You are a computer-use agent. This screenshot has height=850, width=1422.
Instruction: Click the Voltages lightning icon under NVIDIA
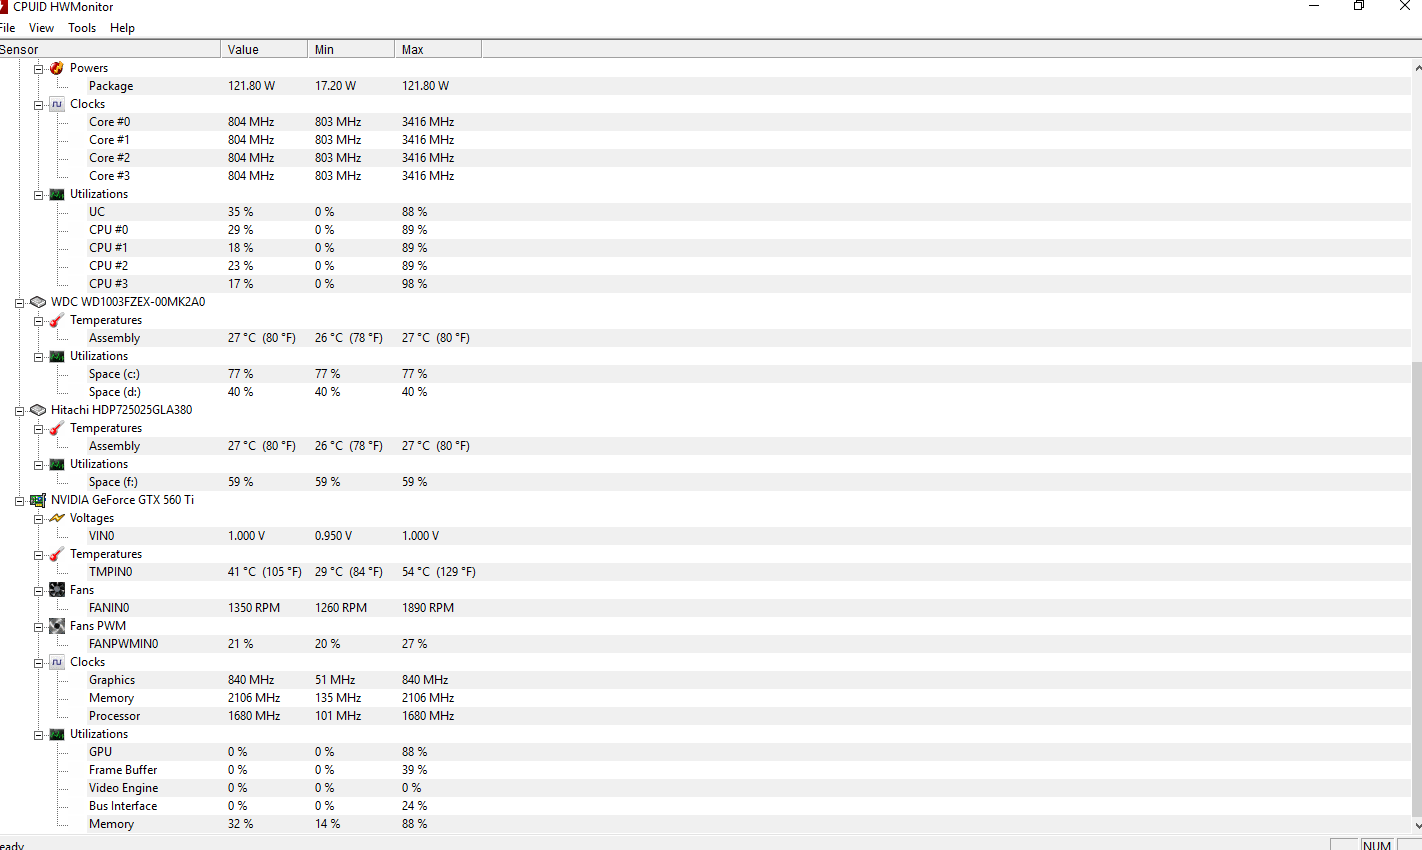coord(57,518)
